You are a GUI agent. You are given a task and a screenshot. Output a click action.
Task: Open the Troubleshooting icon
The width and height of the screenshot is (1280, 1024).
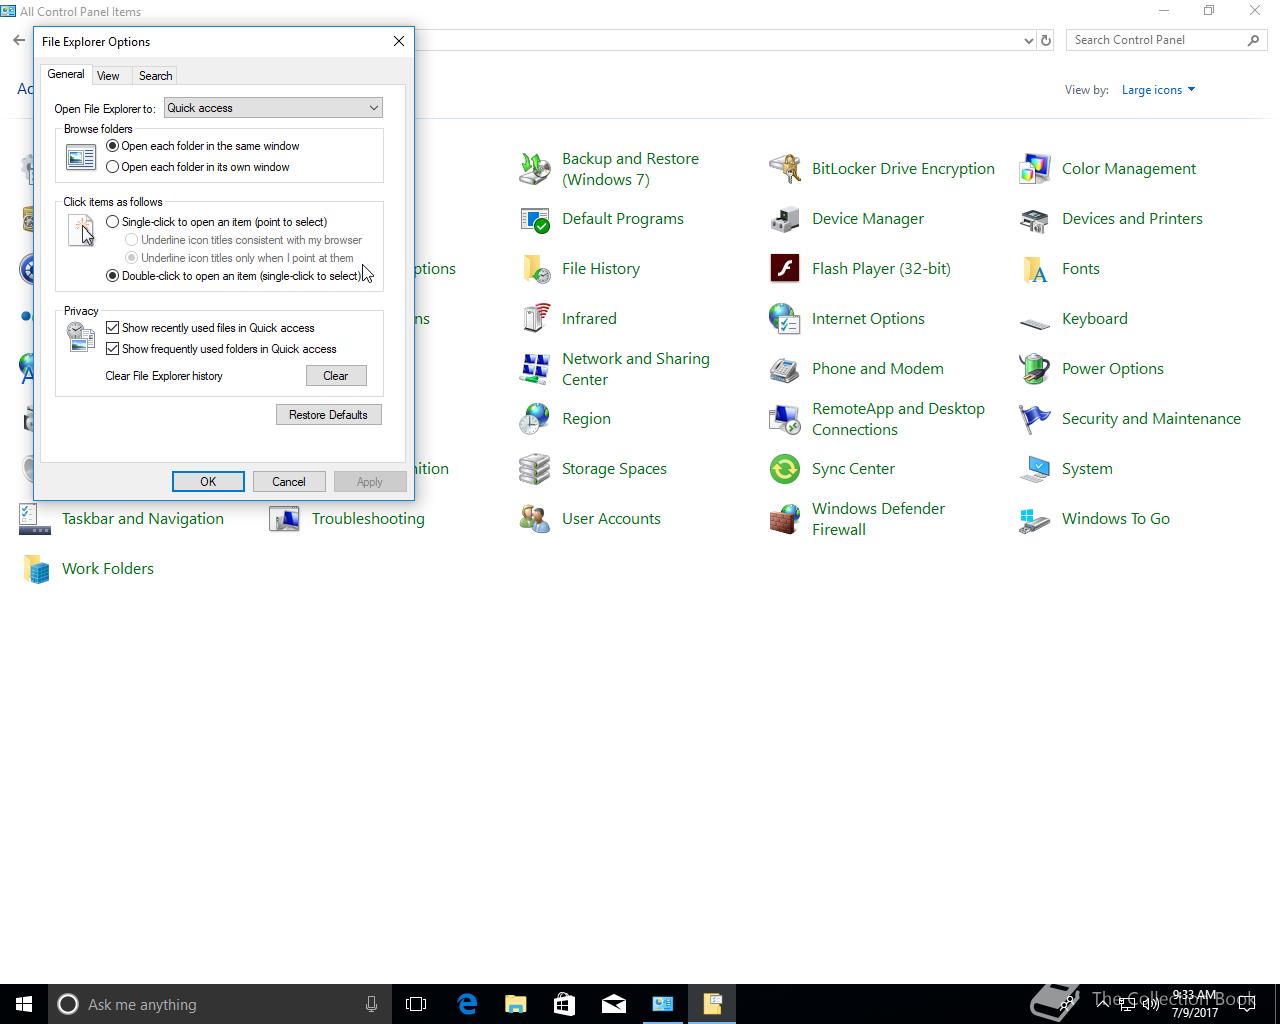[285, 519]
